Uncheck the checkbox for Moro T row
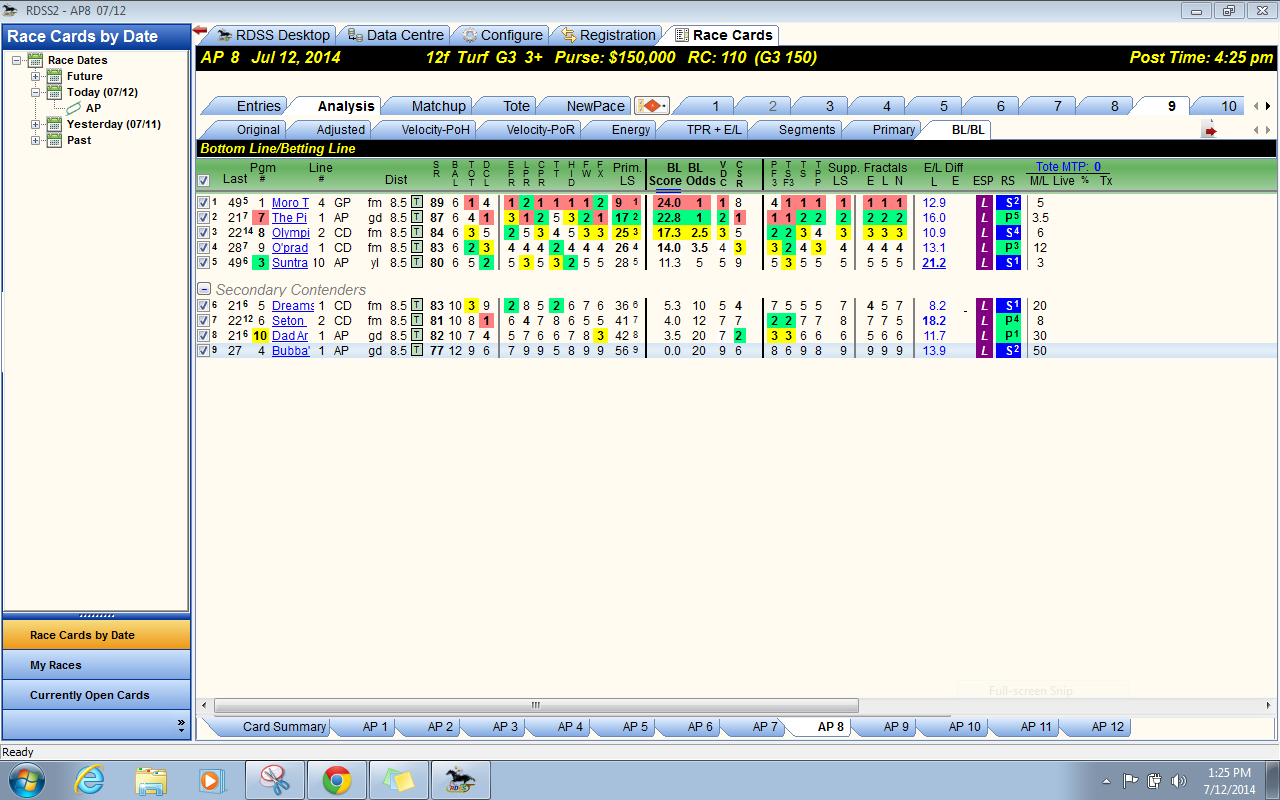The height and width of the screenshot is (800, 1280). click(204, 203)
